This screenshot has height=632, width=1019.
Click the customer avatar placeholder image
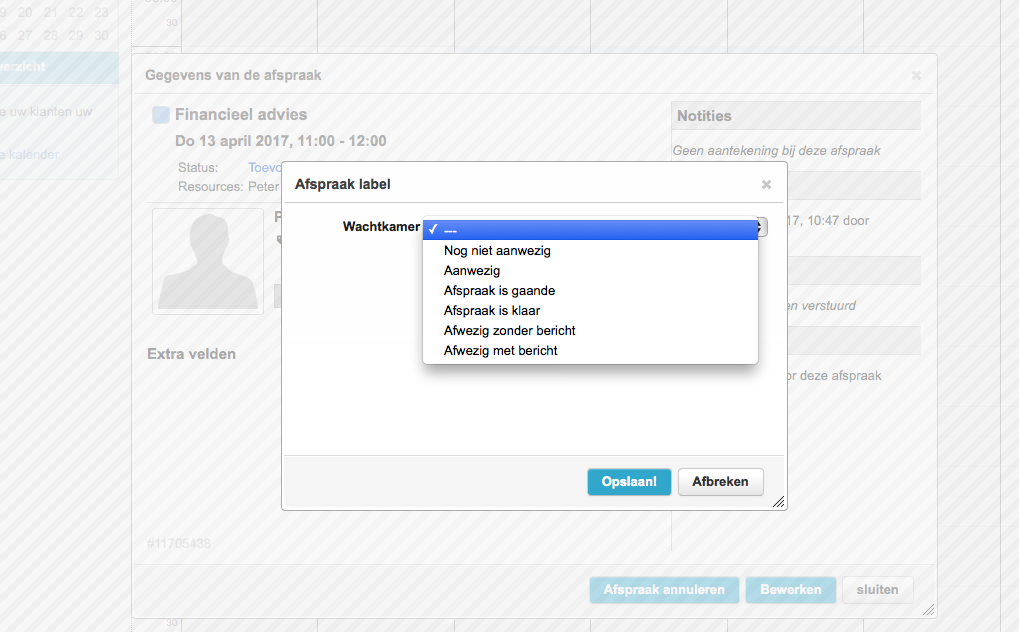pyautogui.click(x=208, y=261)
